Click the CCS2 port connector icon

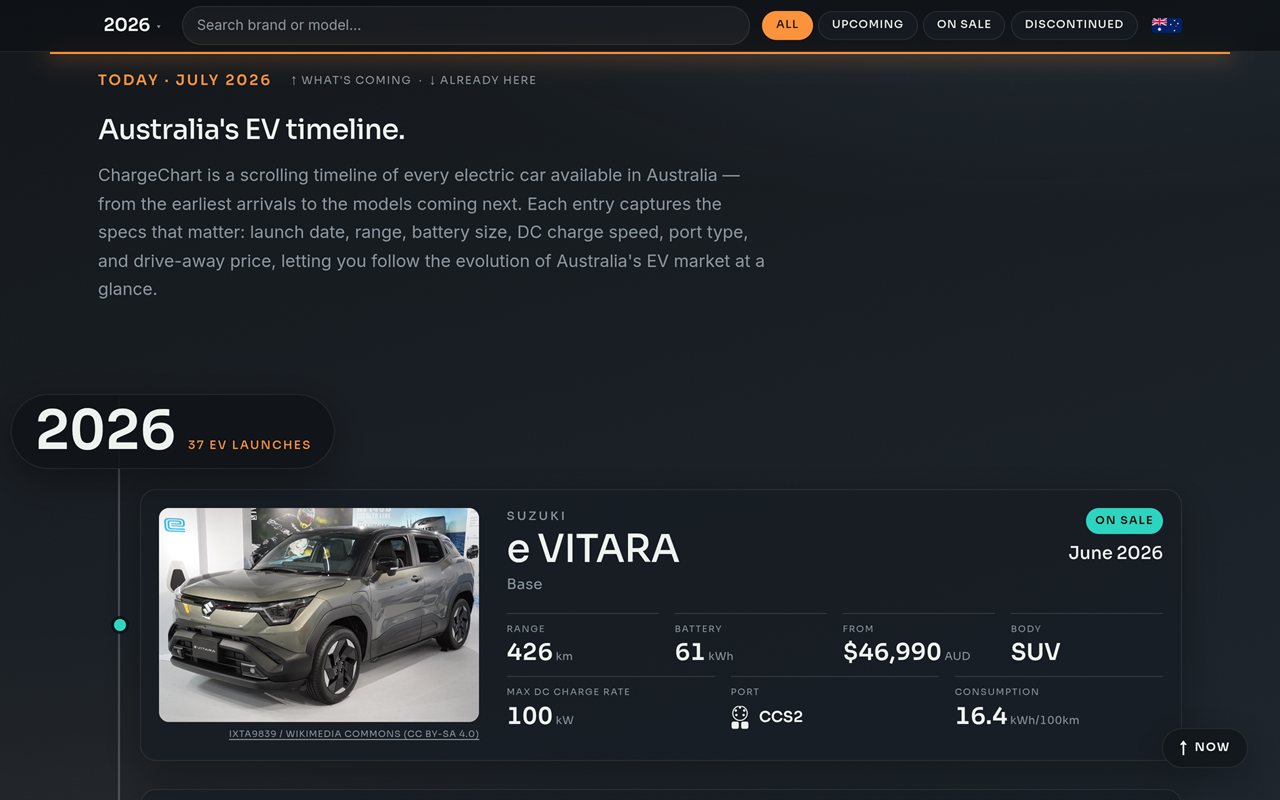[740, 717]
